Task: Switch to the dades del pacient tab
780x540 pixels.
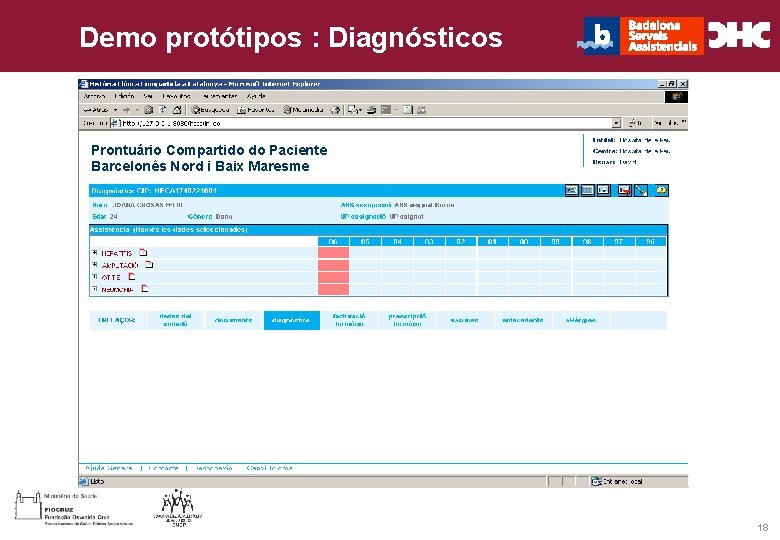Action: pos(176,320)
